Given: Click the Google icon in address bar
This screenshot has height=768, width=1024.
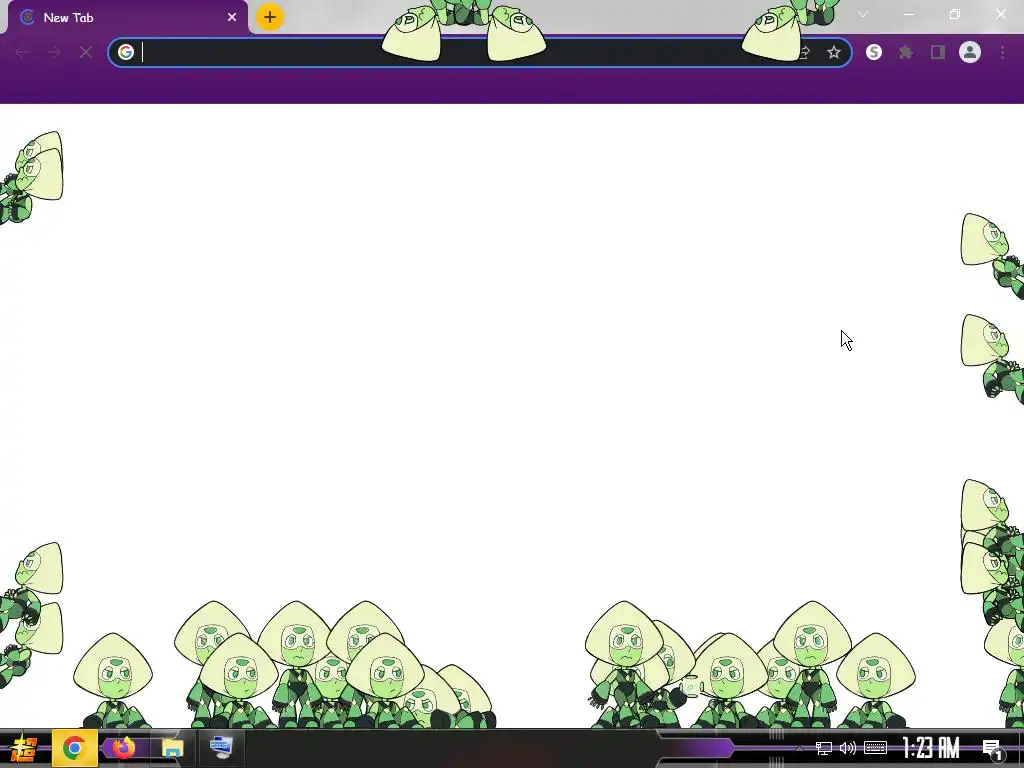Looking at the screenshot, I should point(125,52).
